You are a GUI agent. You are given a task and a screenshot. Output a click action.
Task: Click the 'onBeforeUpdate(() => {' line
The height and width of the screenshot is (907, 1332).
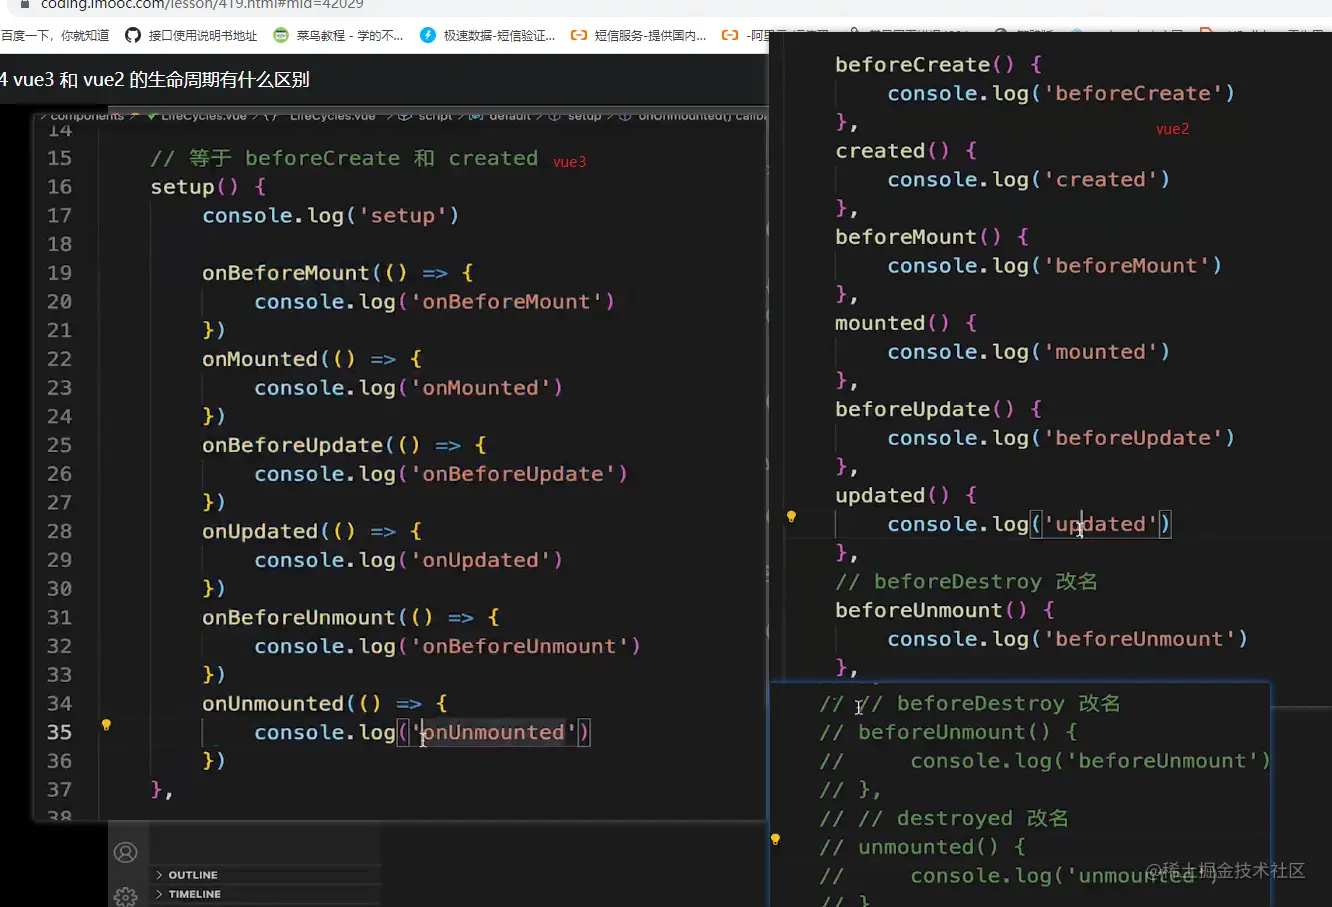coord(344,445)
